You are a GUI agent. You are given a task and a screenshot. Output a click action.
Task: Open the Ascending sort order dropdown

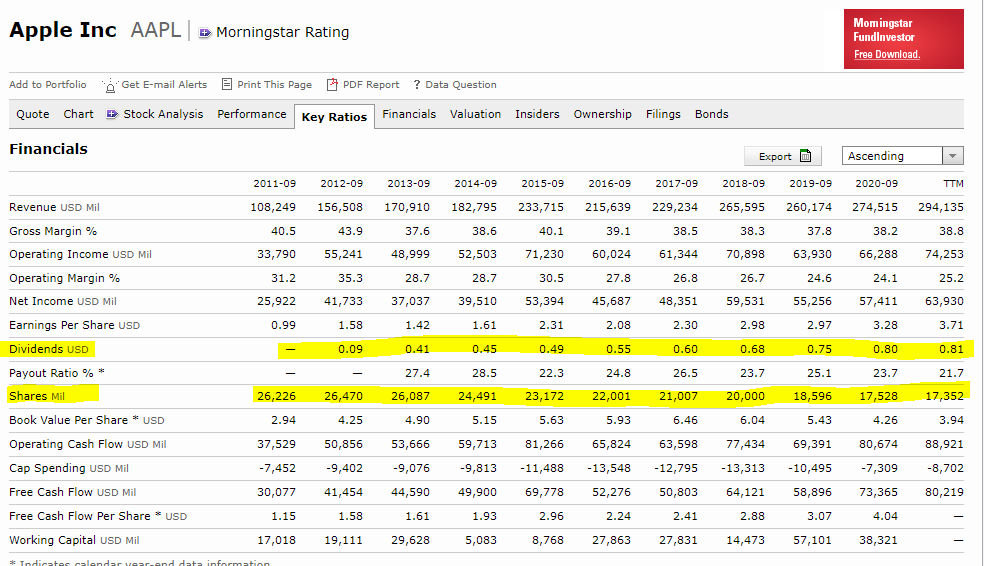[x=902, y=156]
